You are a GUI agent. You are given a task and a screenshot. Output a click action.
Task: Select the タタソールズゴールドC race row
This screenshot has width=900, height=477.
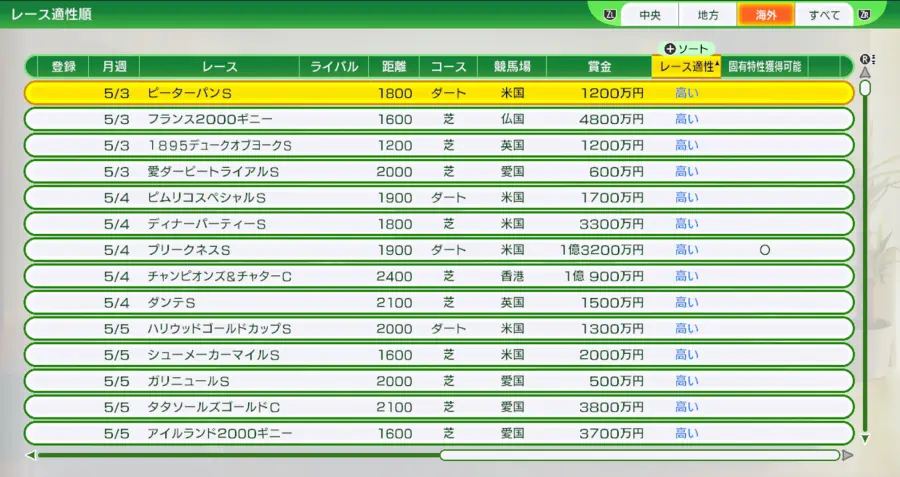(x=438, y=407)
